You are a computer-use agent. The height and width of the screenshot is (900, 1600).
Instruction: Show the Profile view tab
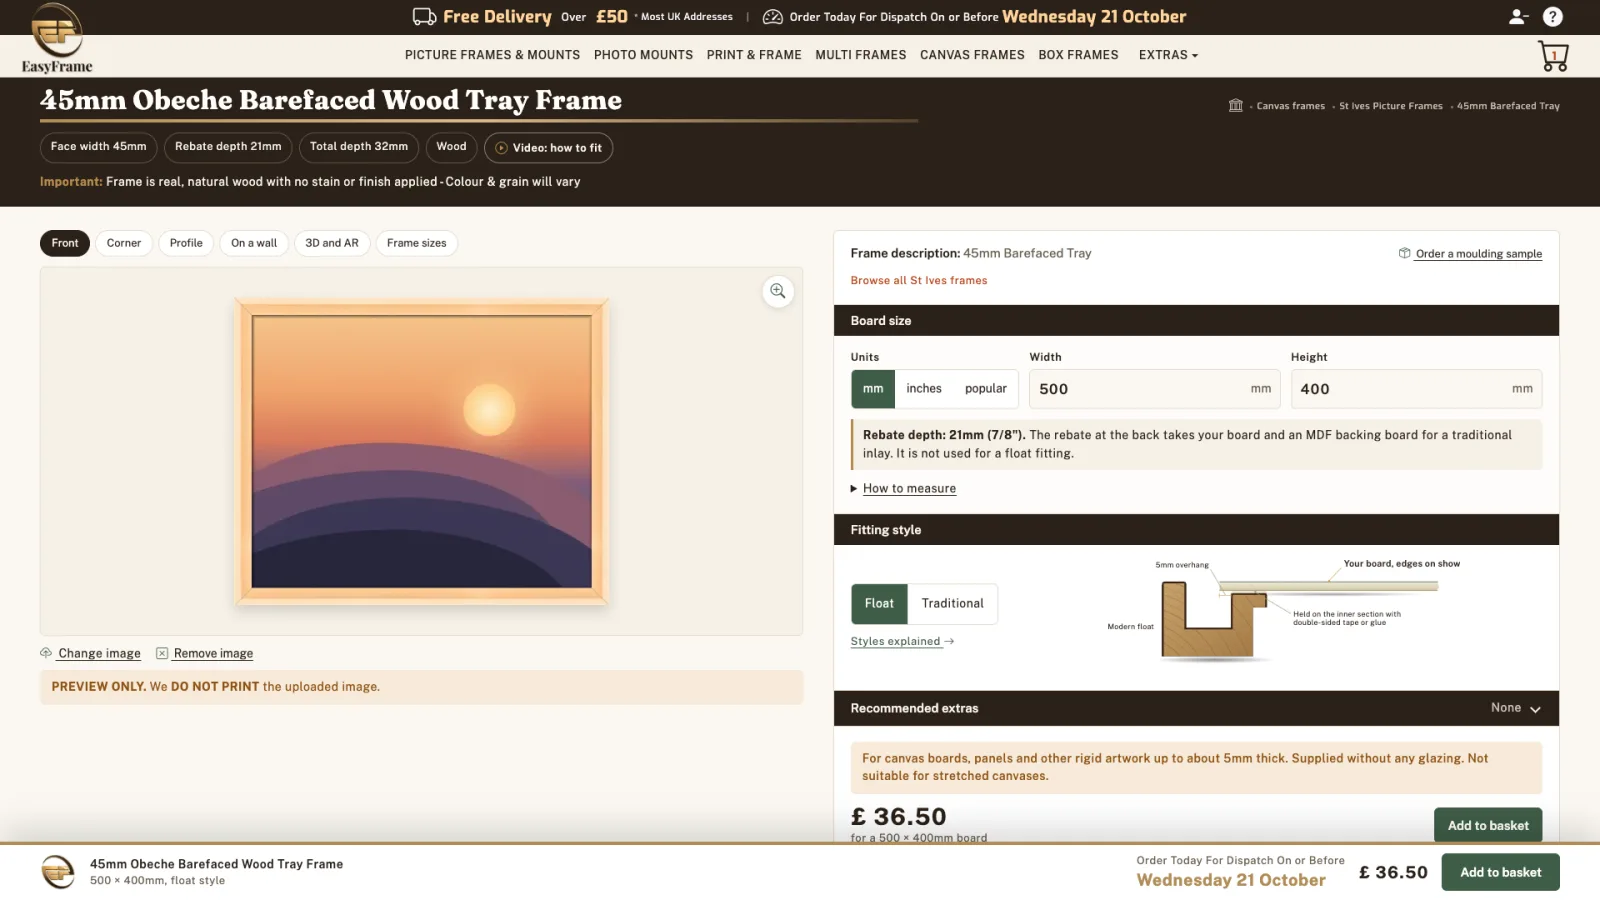[x=186, y=243]
